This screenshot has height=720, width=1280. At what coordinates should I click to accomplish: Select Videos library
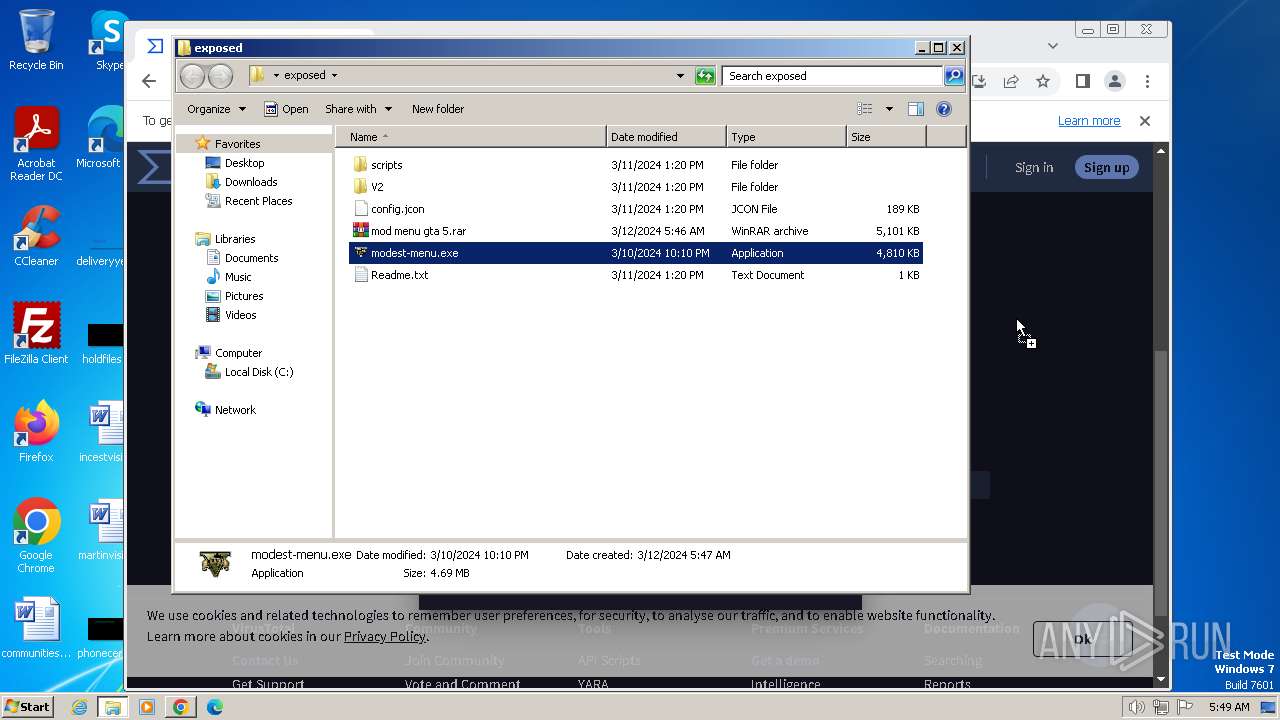(240, 315)
